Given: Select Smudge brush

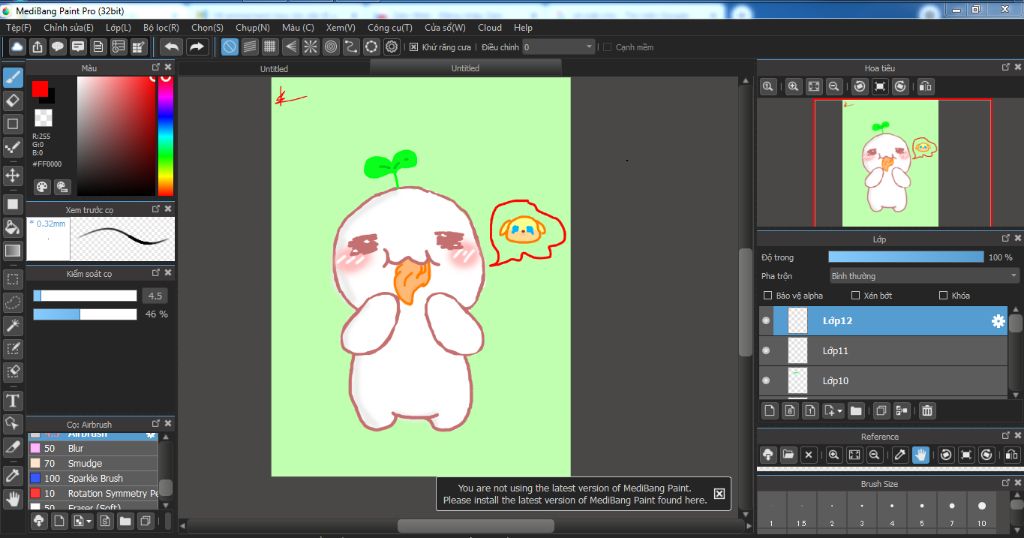Looking at the screenshot, I should [x=93, y=464].
